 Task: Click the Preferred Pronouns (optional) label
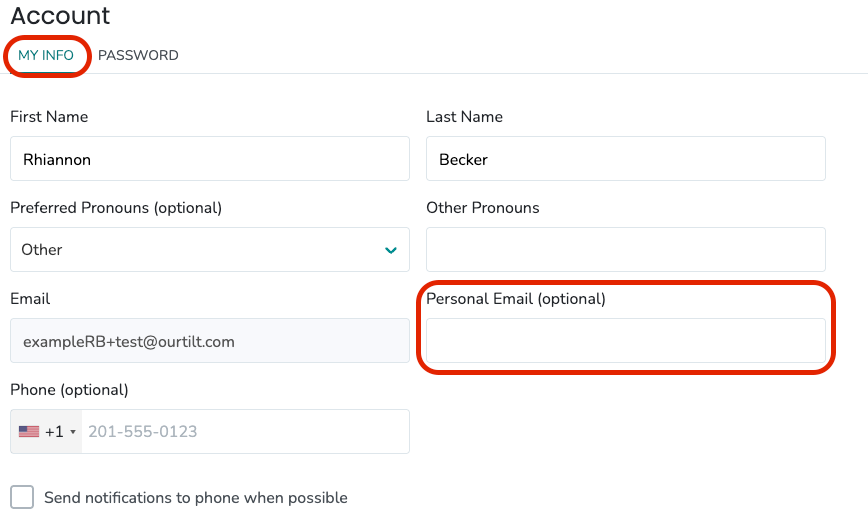tap(116, 208)
